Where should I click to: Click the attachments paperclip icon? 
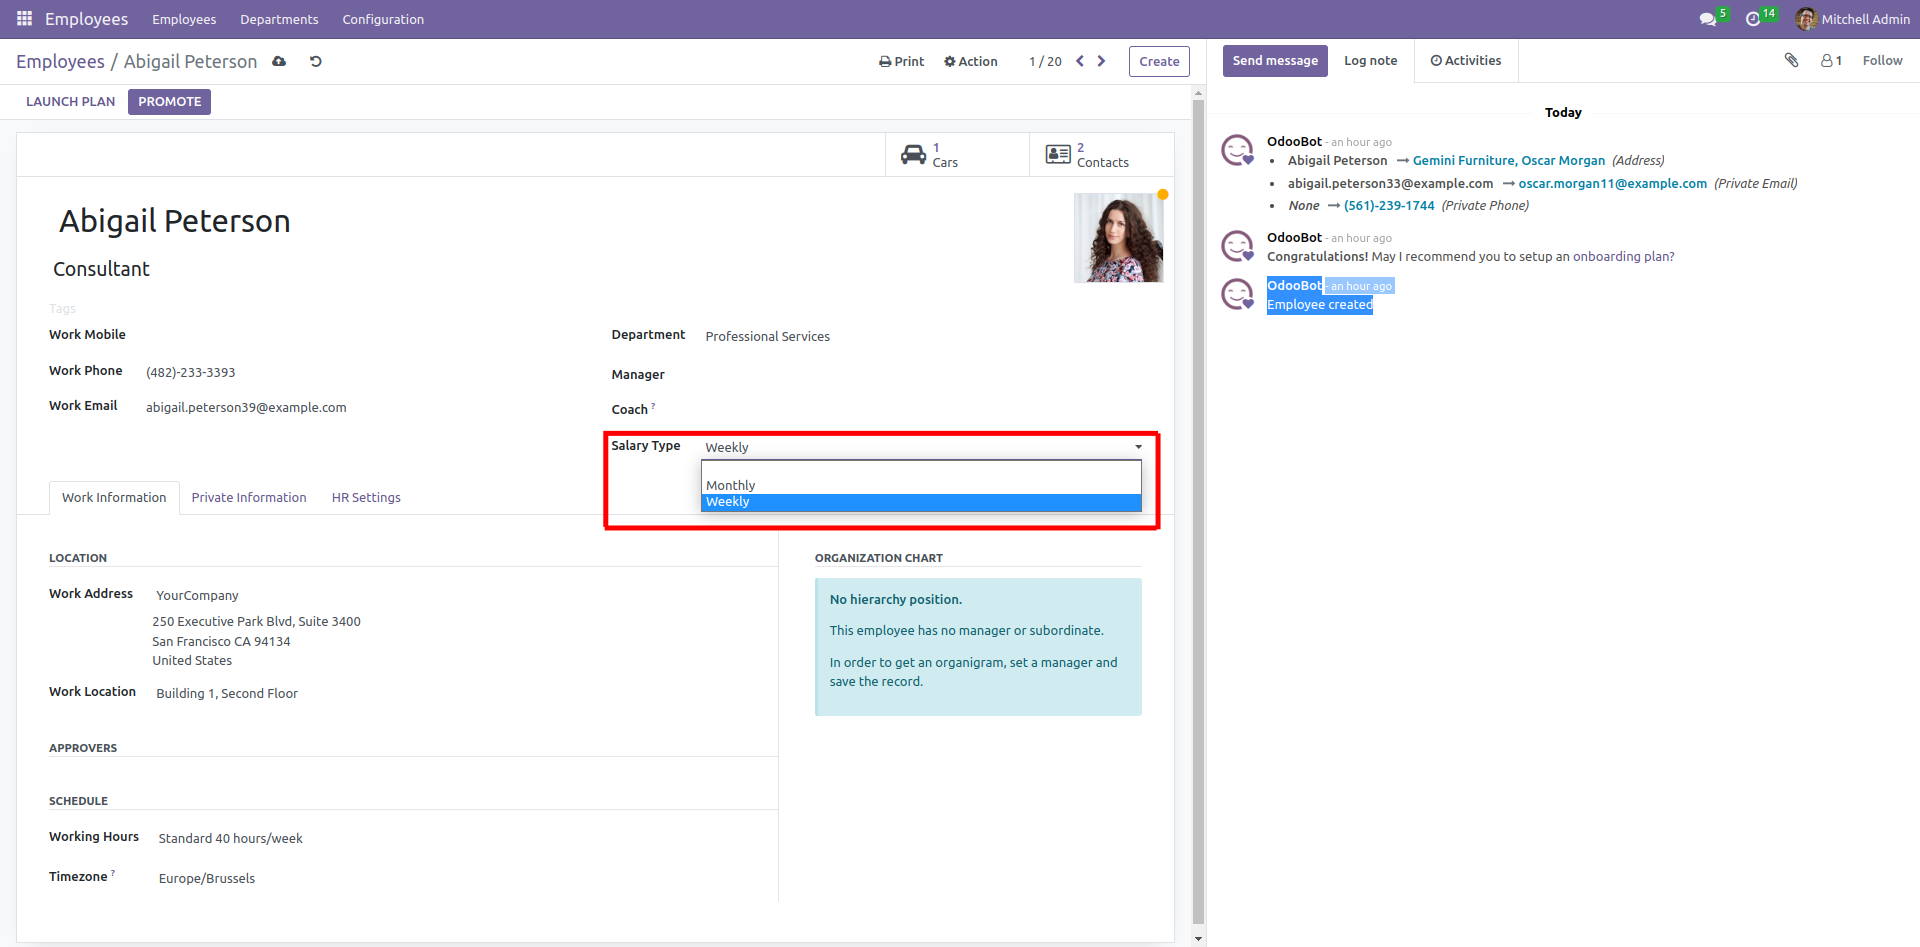[x=1791, y=60]
